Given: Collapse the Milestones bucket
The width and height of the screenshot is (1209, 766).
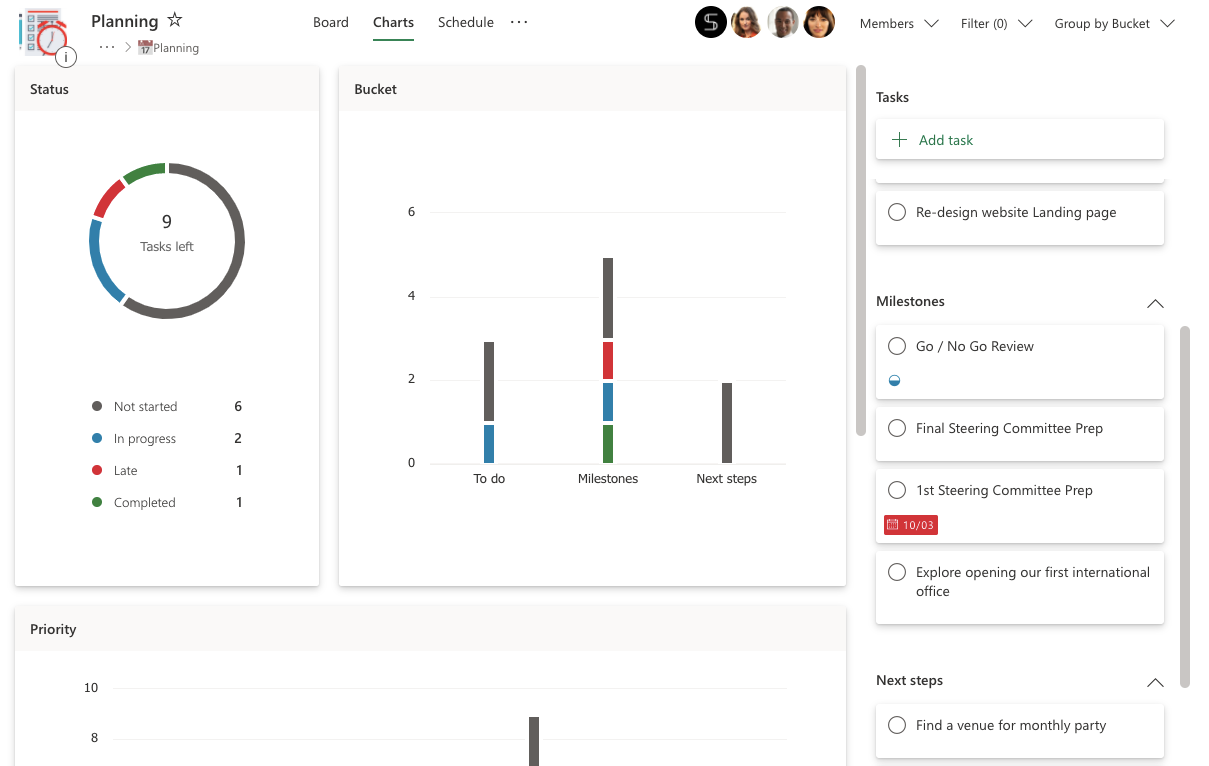Looking at the screenshot, I should [x=1155, y=303].
